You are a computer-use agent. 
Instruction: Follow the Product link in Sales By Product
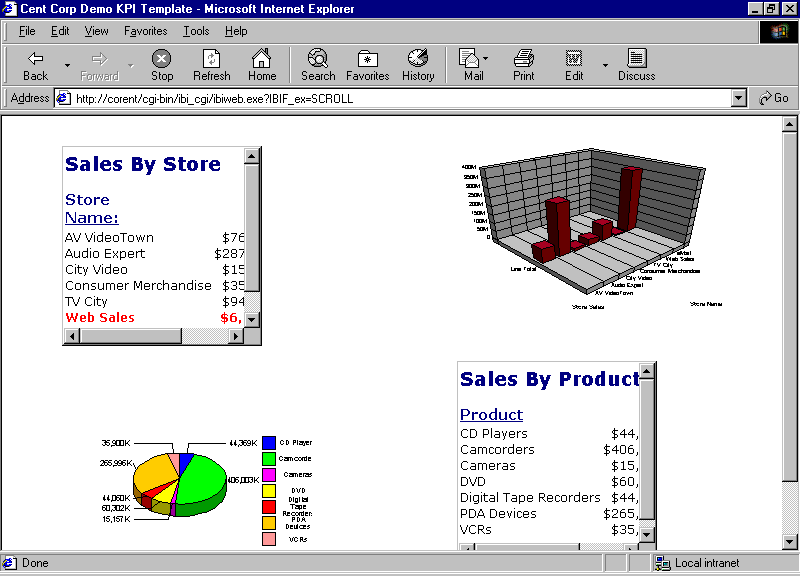[x=491, y=414]
